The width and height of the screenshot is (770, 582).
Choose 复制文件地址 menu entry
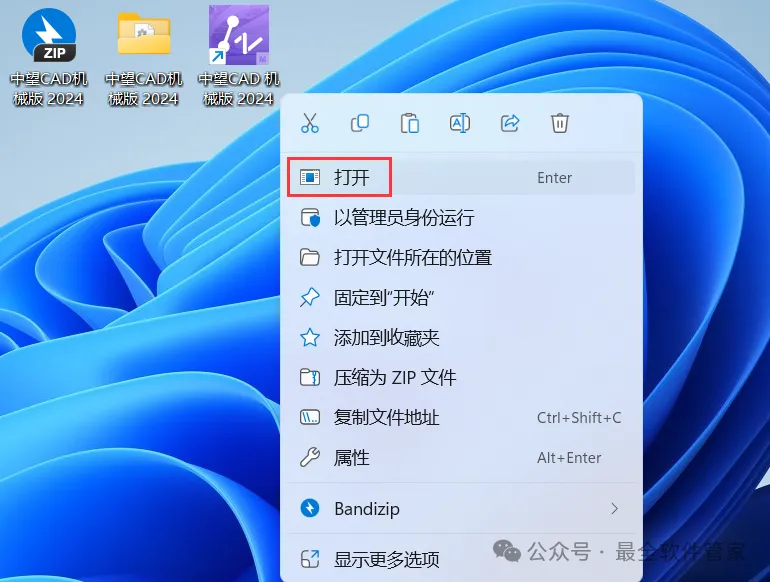click(x=460, y=417)
